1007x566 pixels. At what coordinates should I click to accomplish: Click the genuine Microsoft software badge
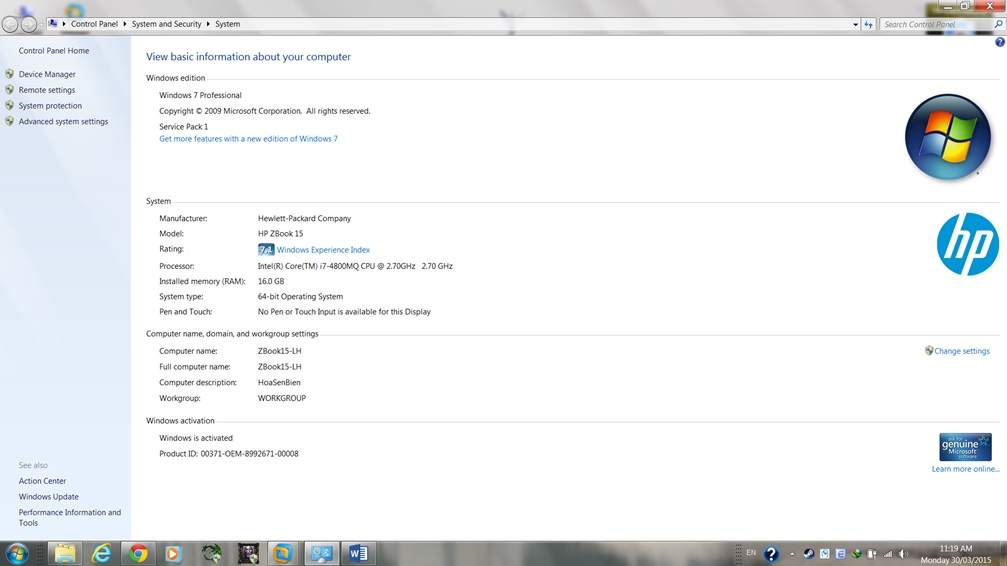tap(965, 447)
